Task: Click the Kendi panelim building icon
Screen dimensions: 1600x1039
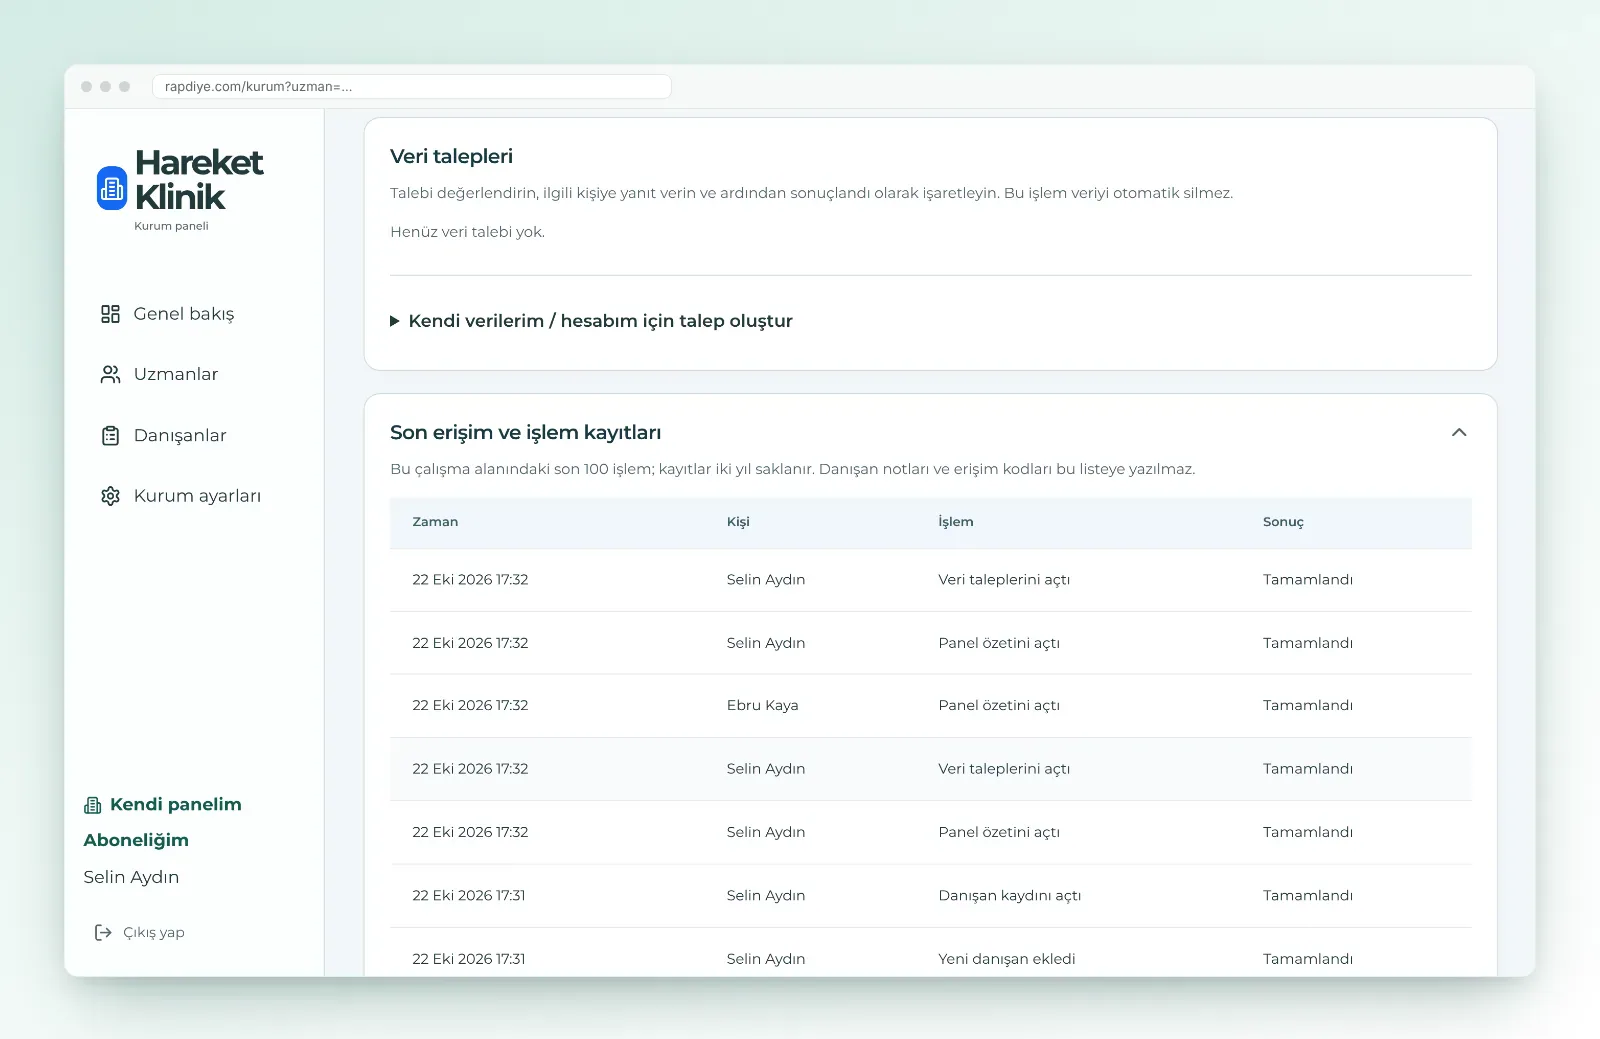Action: pos(93,805)
